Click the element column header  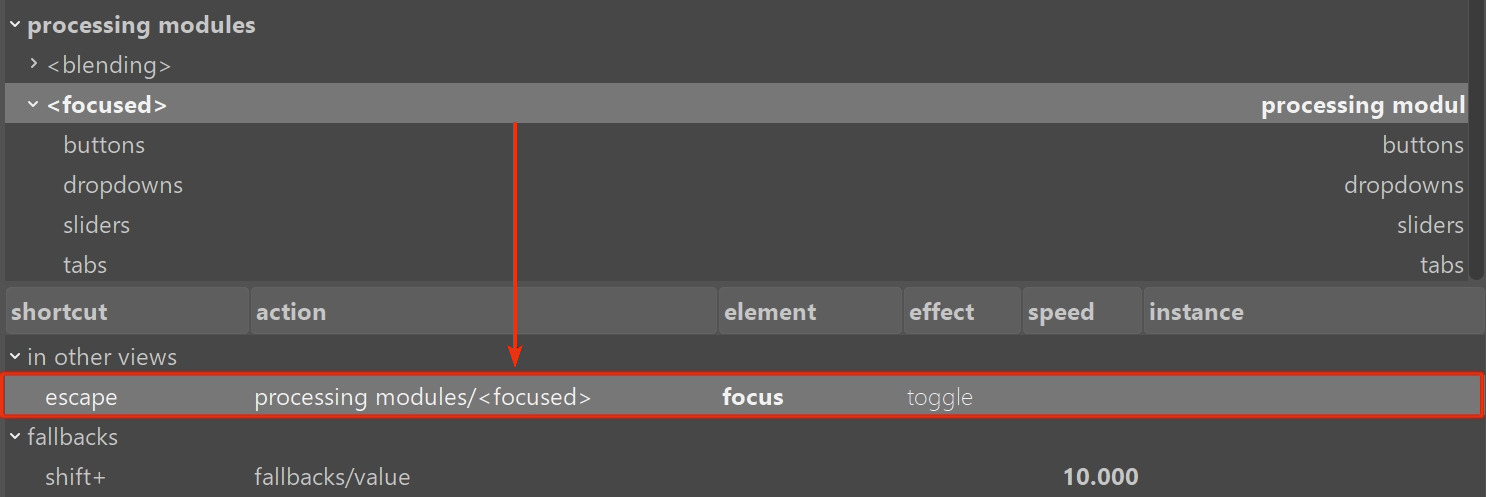pos(809,312)
